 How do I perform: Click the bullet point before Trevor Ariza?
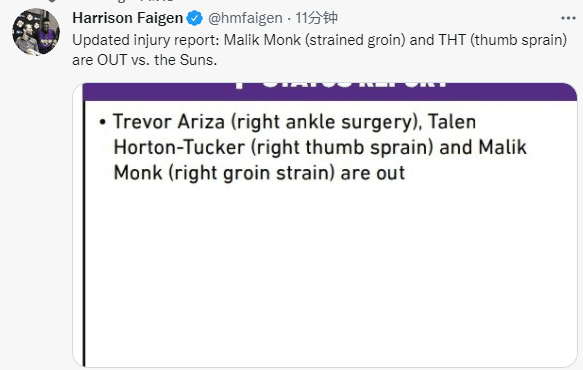point(103,122)
